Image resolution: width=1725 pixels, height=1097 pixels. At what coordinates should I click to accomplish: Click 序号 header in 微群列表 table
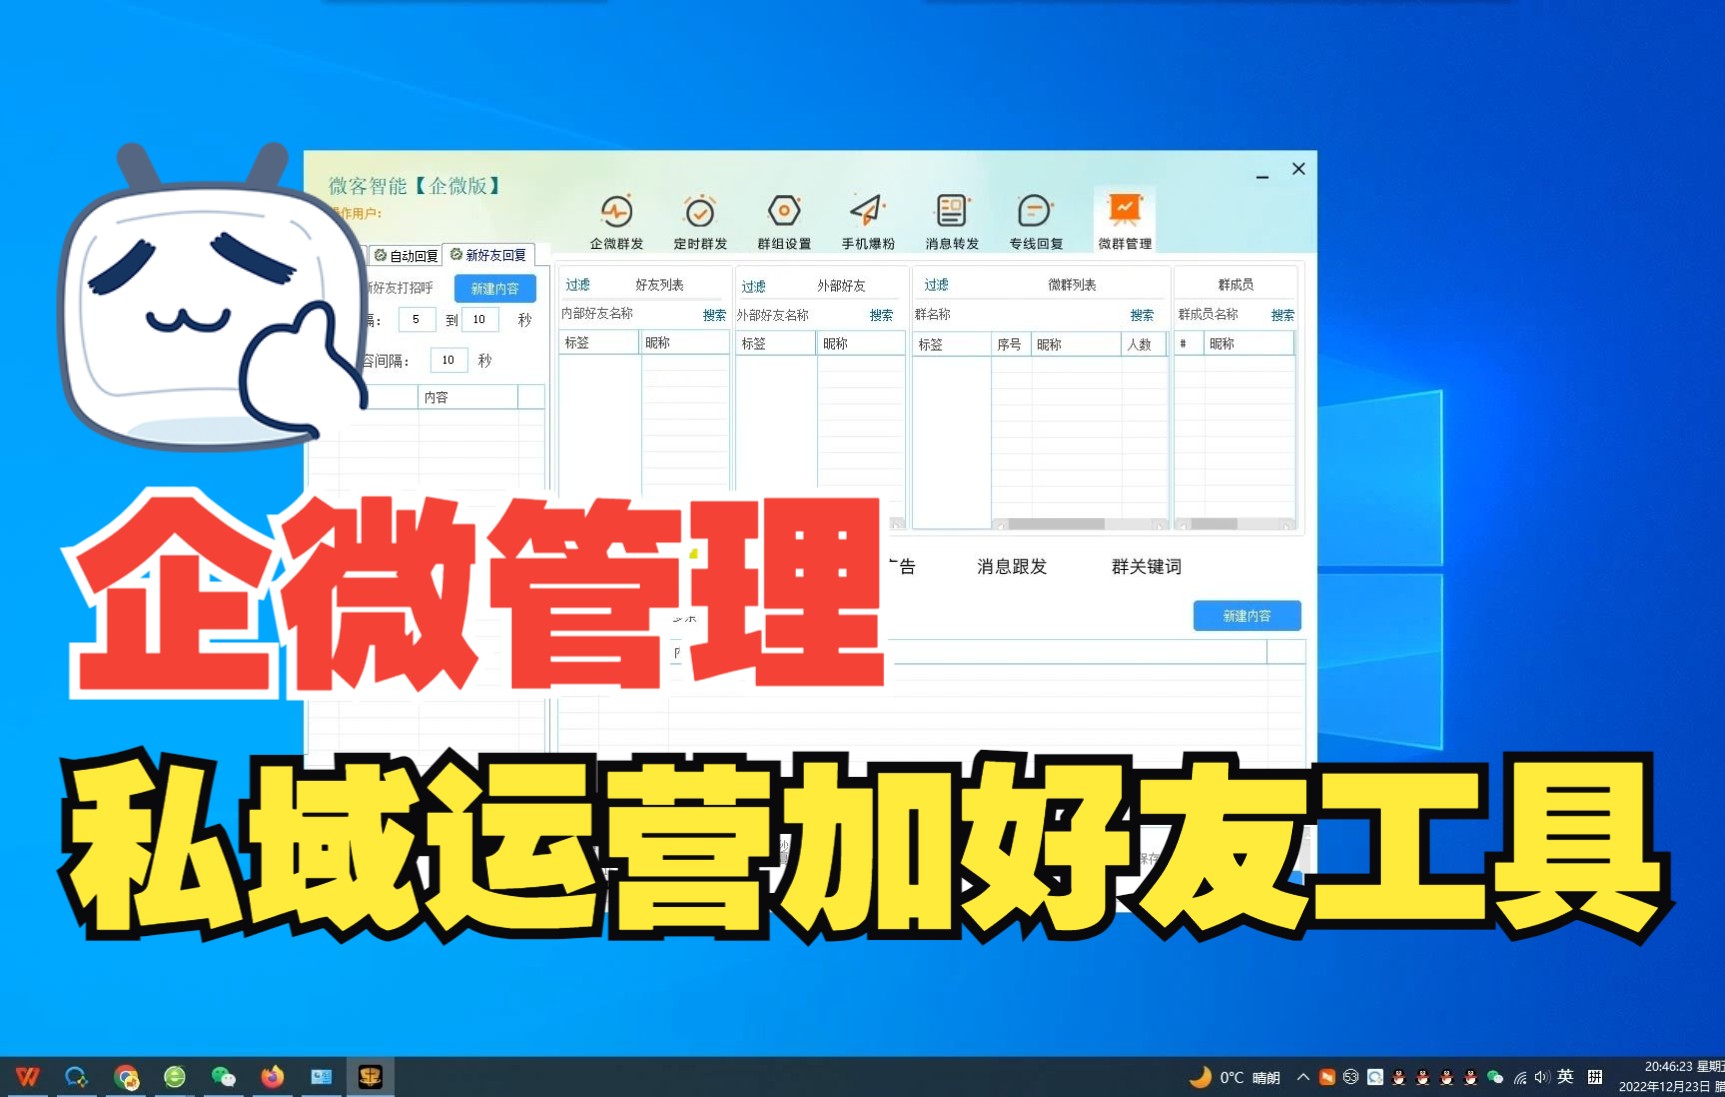[1011, 345]
